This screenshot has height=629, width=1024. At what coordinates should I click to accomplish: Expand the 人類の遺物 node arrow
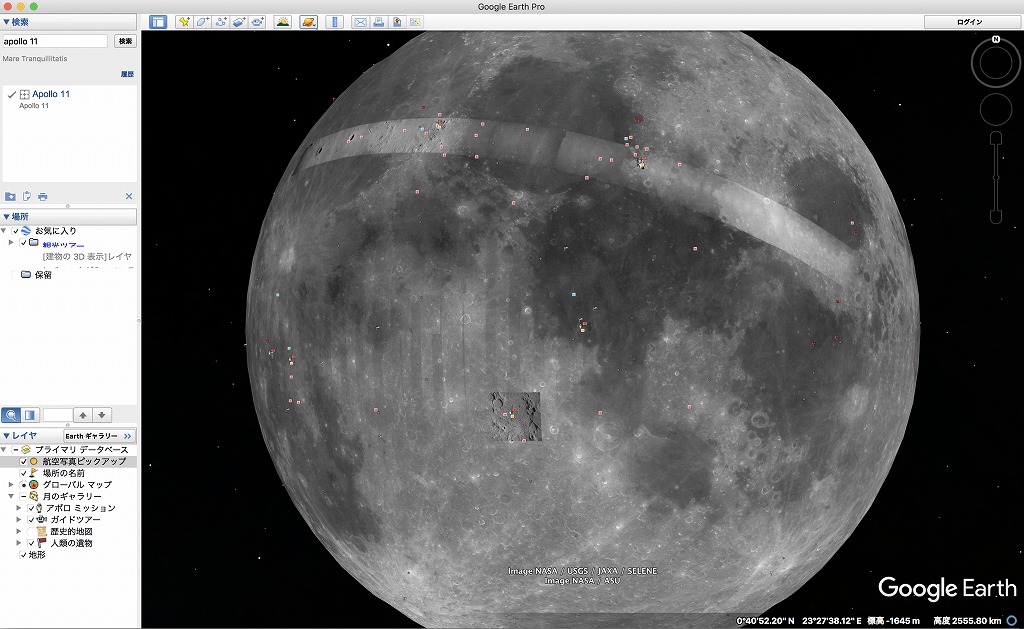pos(18,543)
